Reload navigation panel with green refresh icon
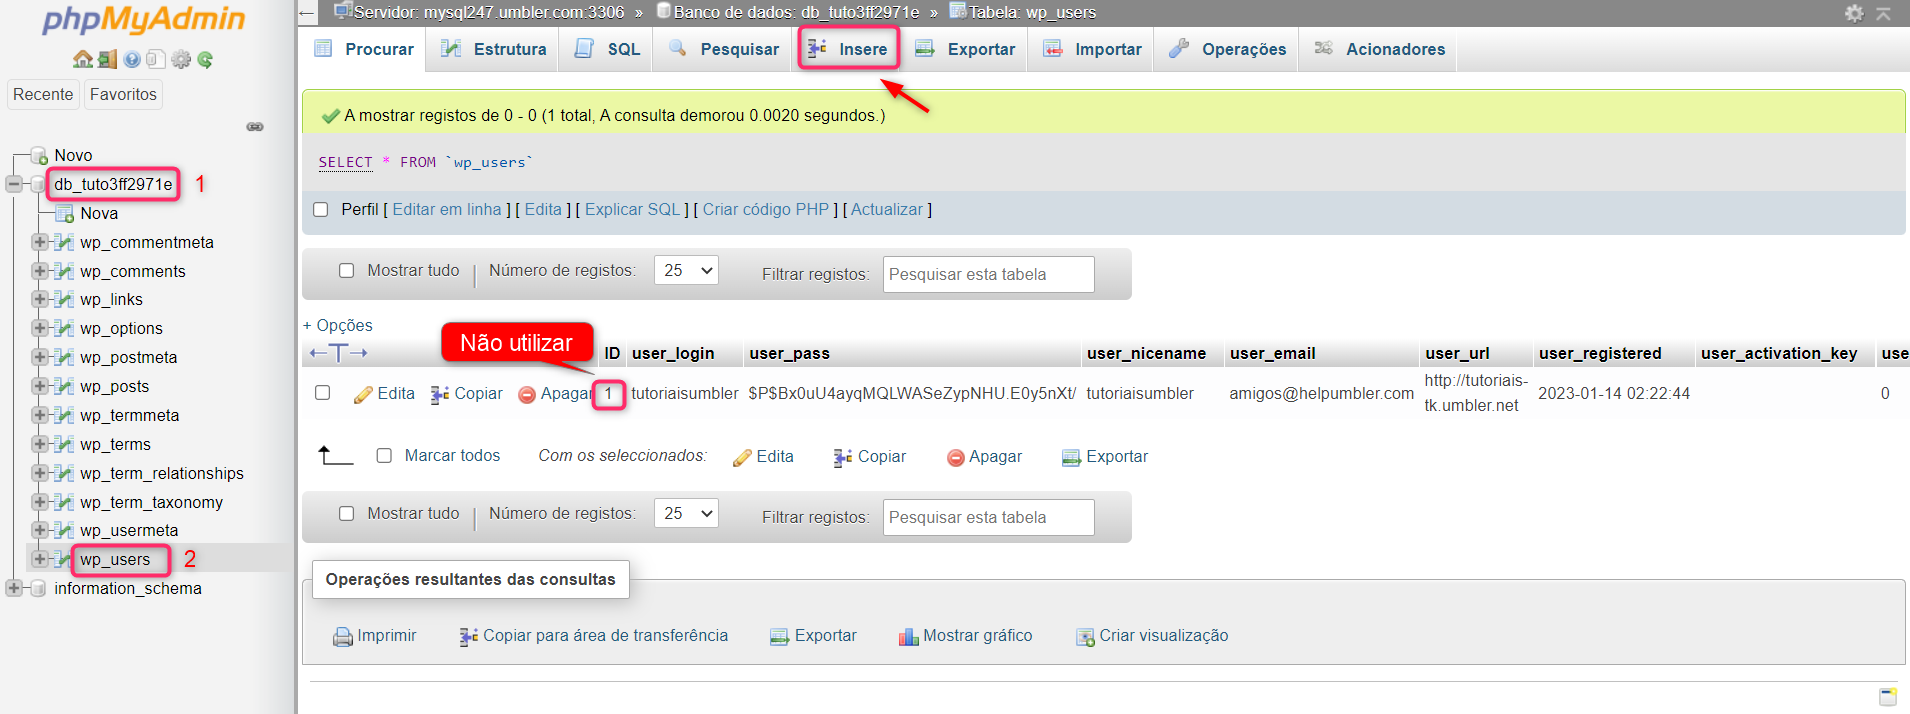This screenshot has height=714, width=1910. pyautogui.click(x=205, y=59)
